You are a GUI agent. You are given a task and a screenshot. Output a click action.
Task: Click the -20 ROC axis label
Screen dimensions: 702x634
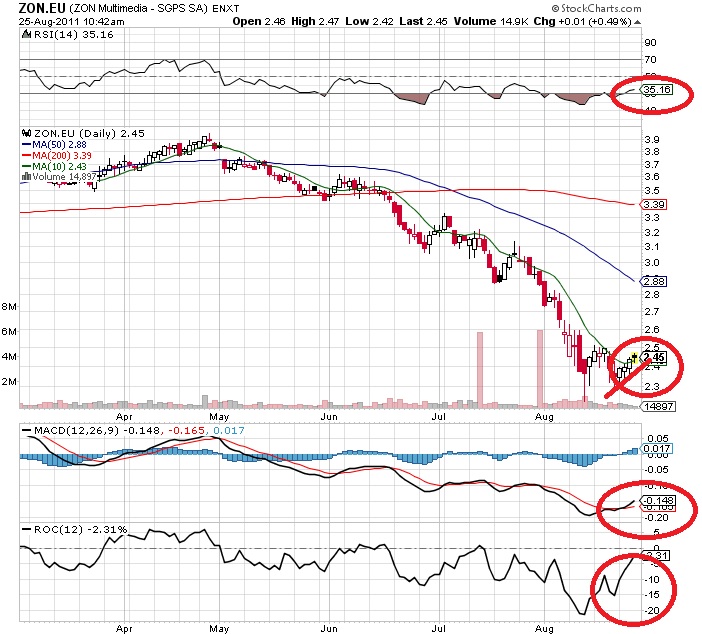[x=652, y=611]
